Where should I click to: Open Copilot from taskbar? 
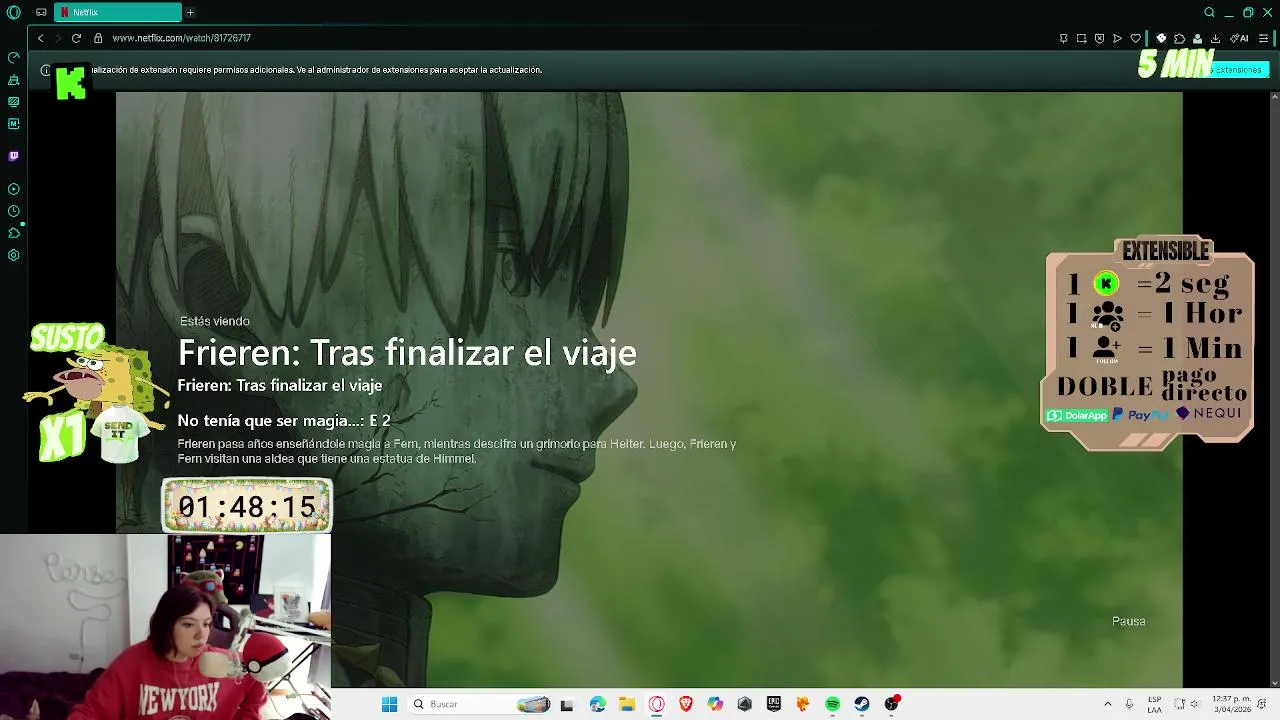715,704
